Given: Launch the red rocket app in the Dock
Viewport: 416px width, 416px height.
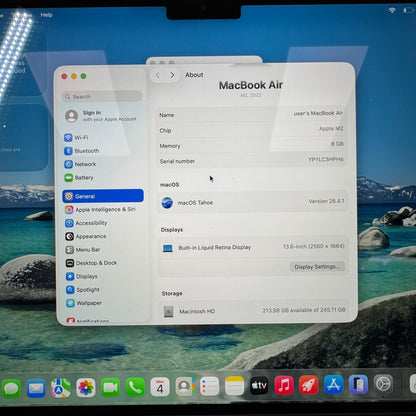Looking at the screenshot, I should (x=309, y=385).
